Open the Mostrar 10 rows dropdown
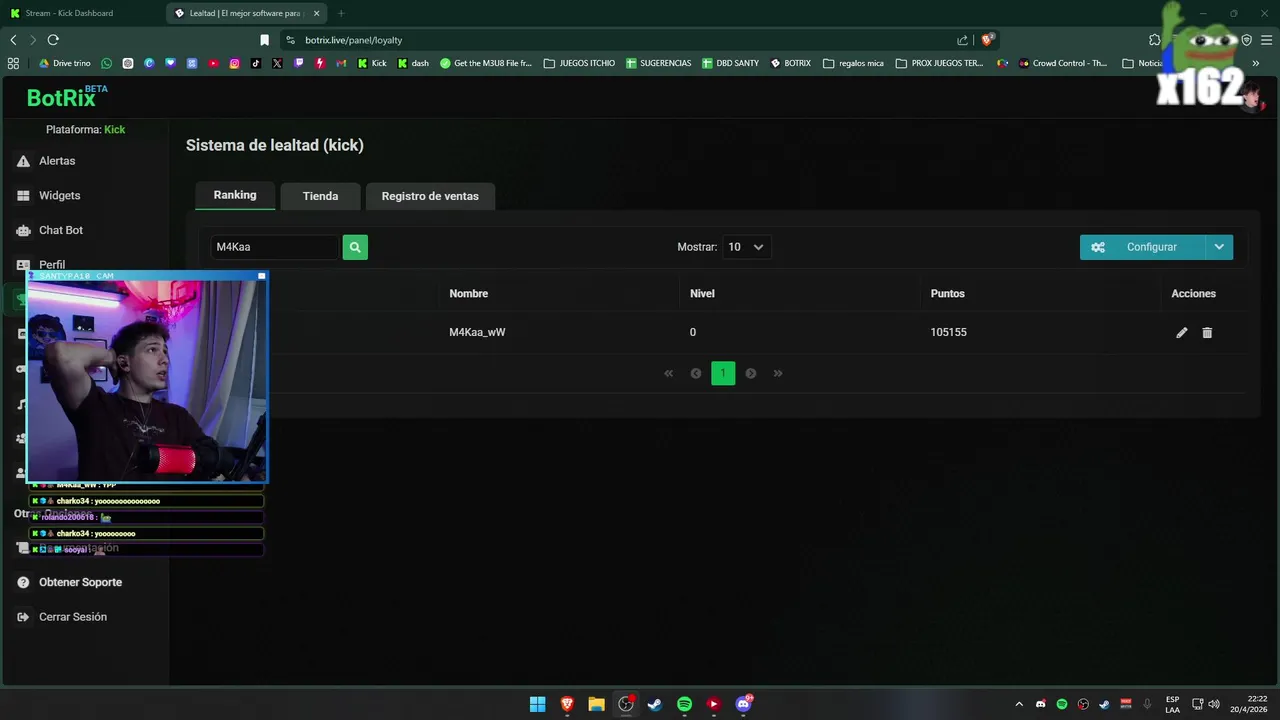 (746, 247)
